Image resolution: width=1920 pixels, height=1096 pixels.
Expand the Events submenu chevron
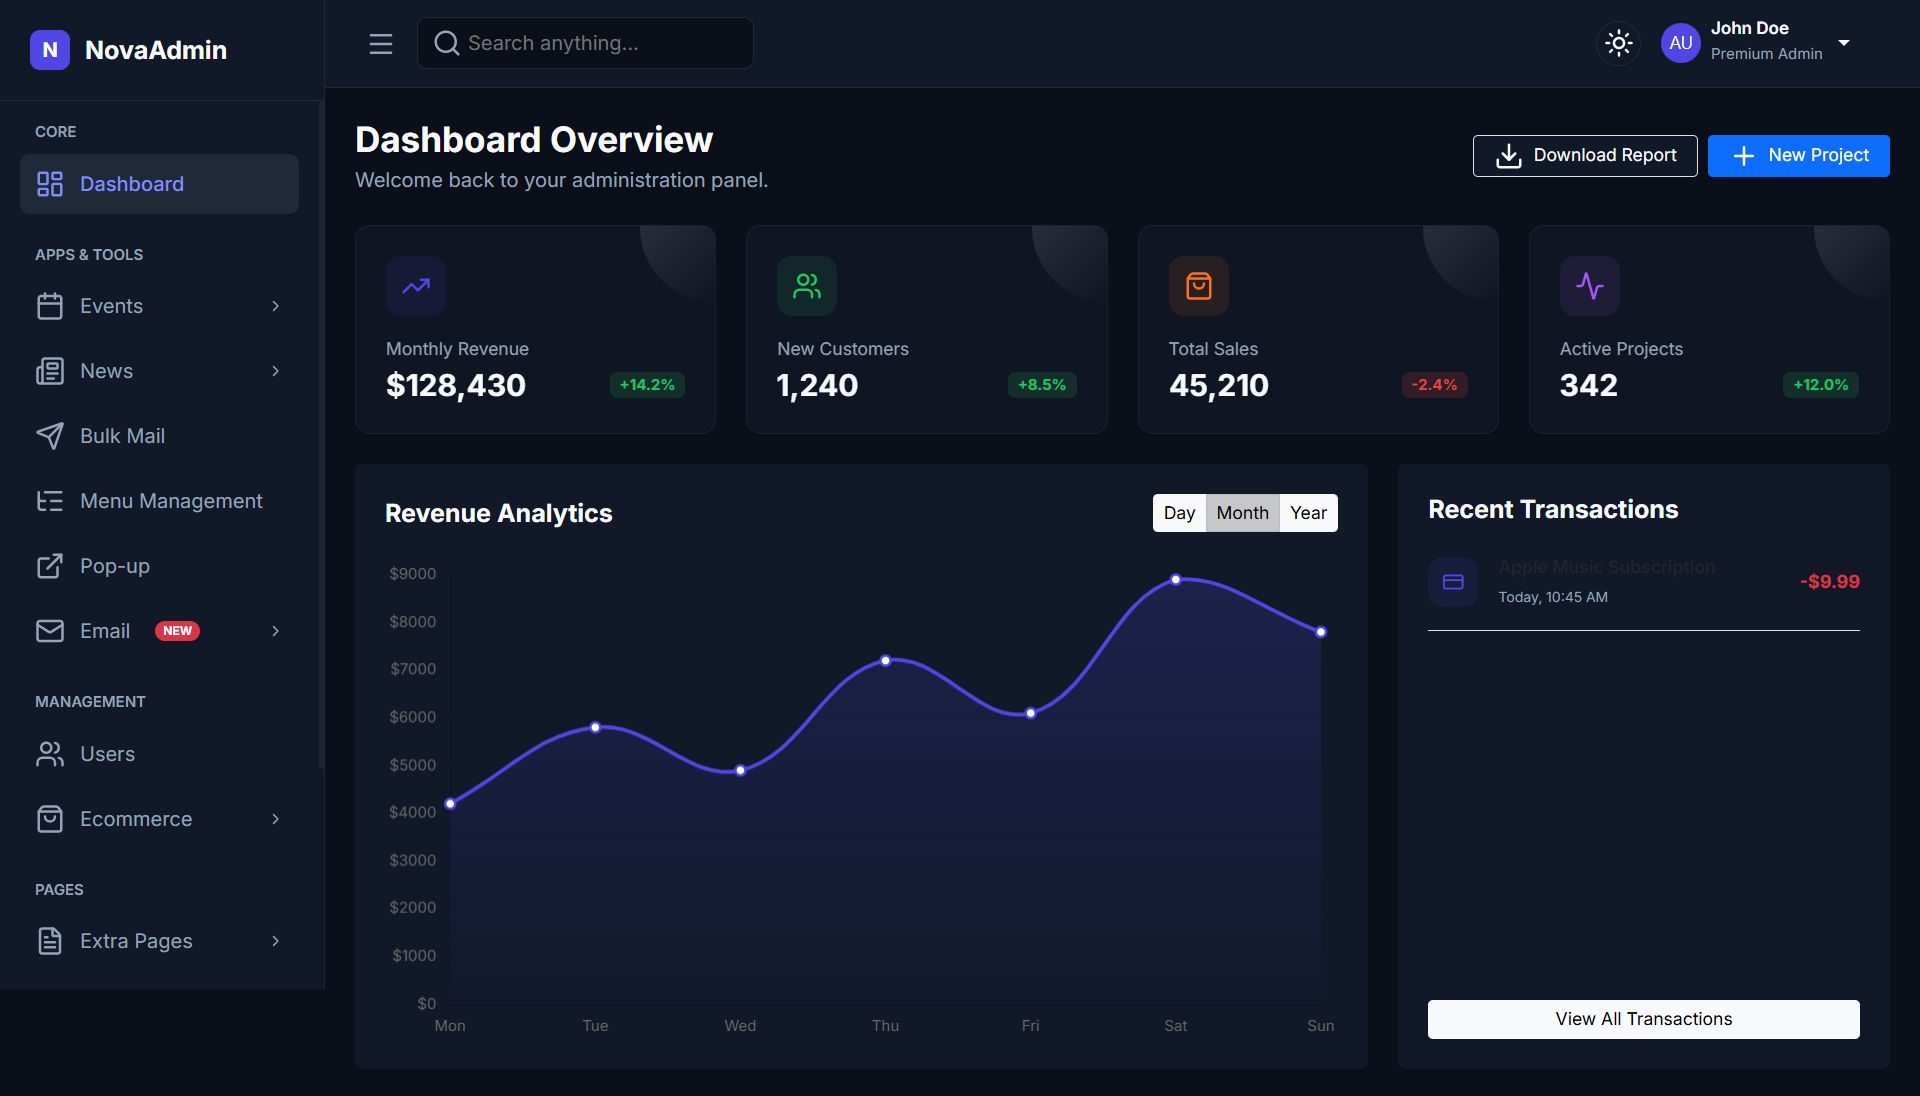[x=276, y=306]
